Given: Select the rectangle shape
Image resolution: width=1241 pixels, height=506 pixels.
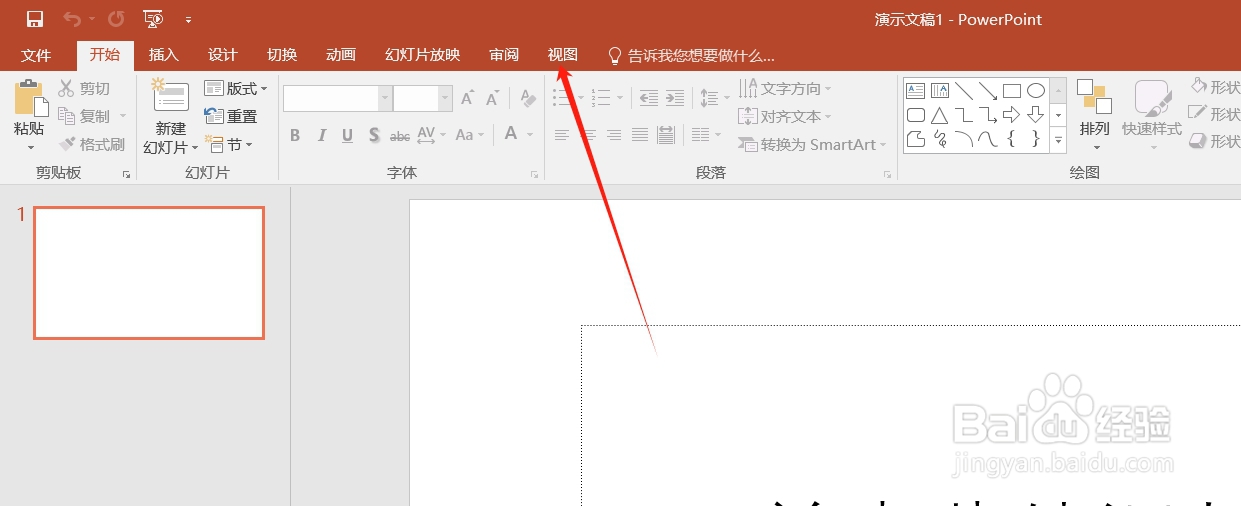Looking at the screenshot, I should 1012,90.
